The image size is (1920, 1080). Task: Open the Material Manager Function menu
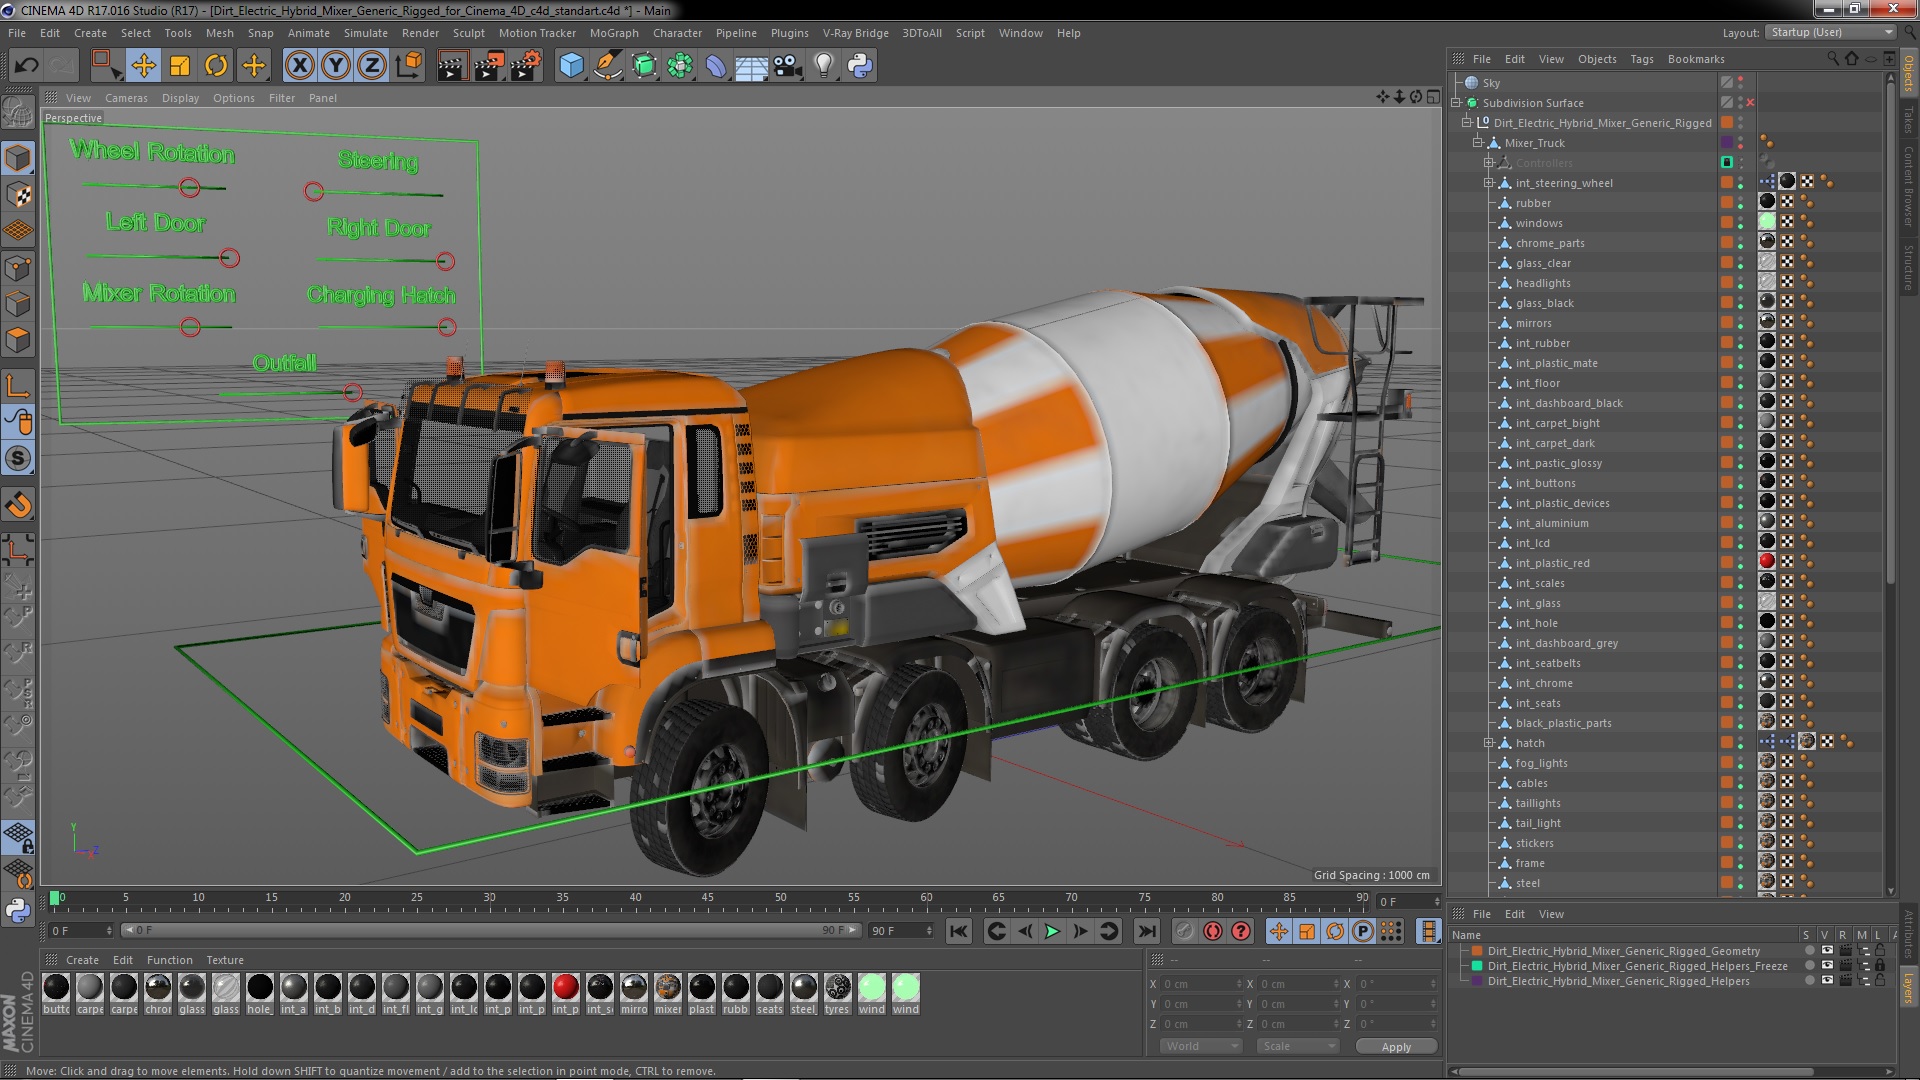point(169,960)
